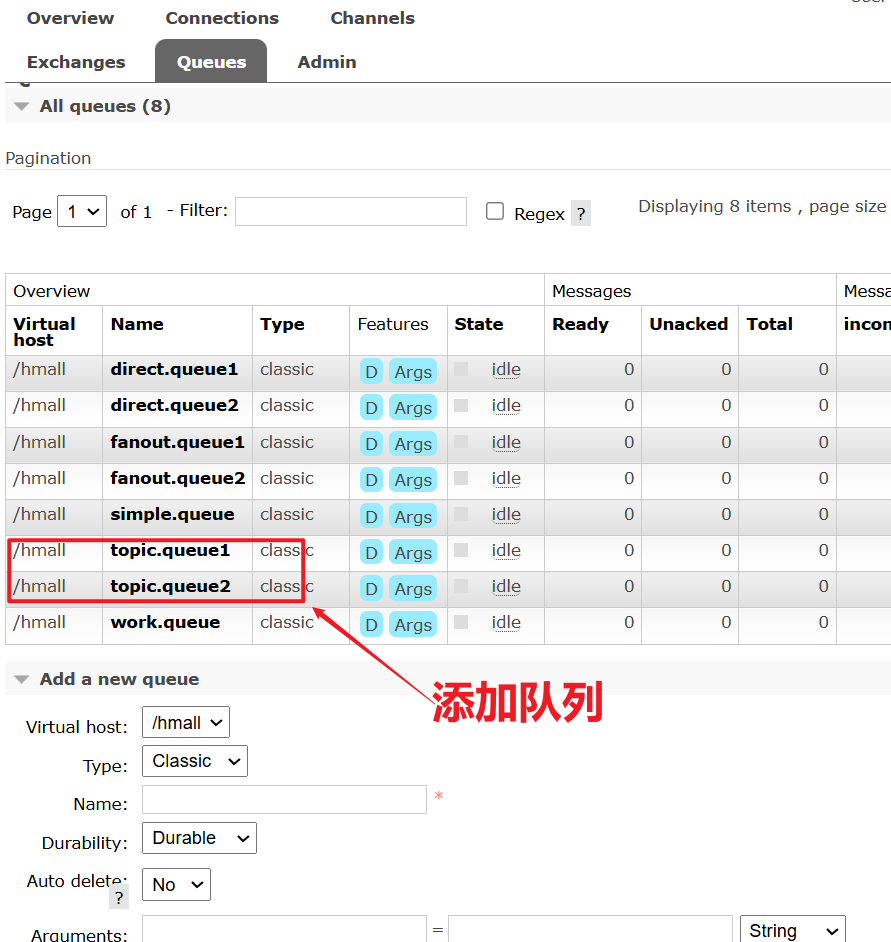Screen dimensions: 891x942
Task: Click the help icon below Auto delete
Action: coord(119,897)
